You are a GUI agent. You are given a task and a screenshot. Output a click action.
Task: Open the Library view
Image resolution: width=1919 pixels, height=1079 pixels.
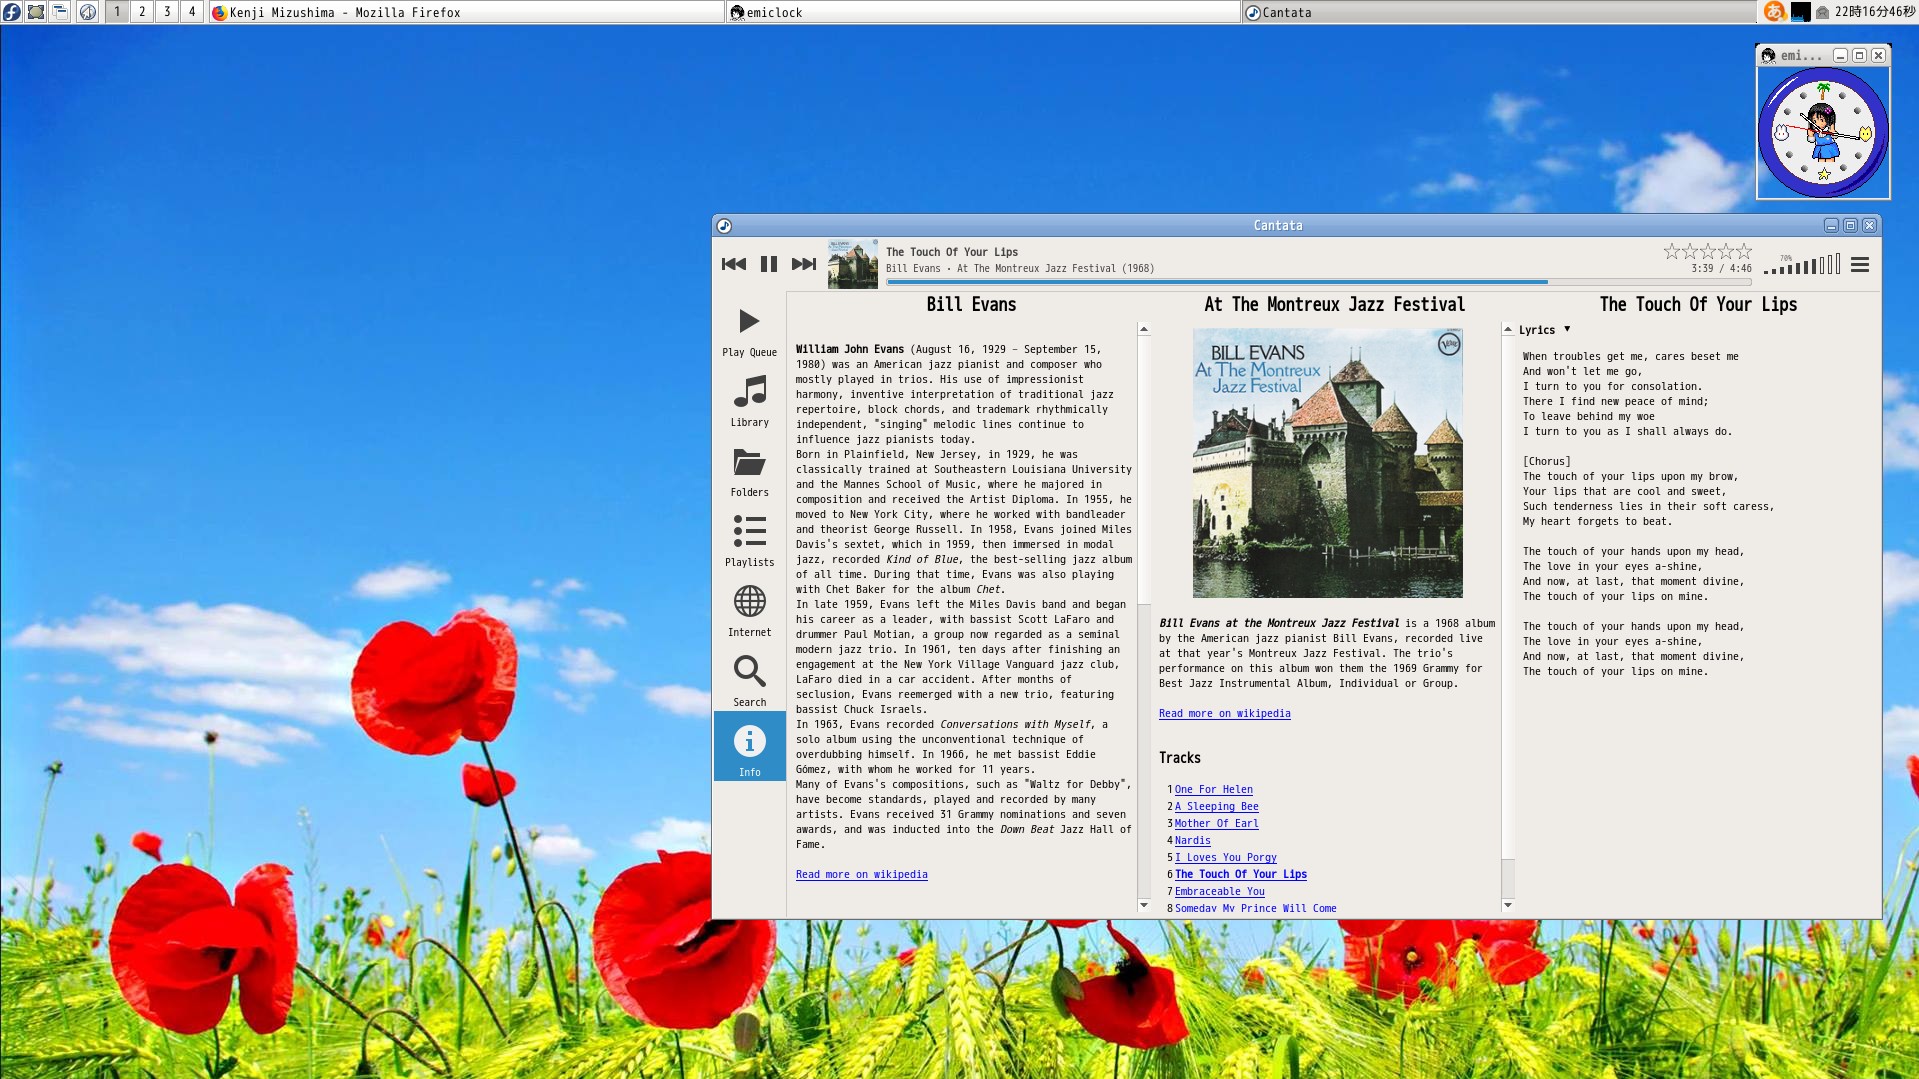pyautogui.click(x=749, y=401)
